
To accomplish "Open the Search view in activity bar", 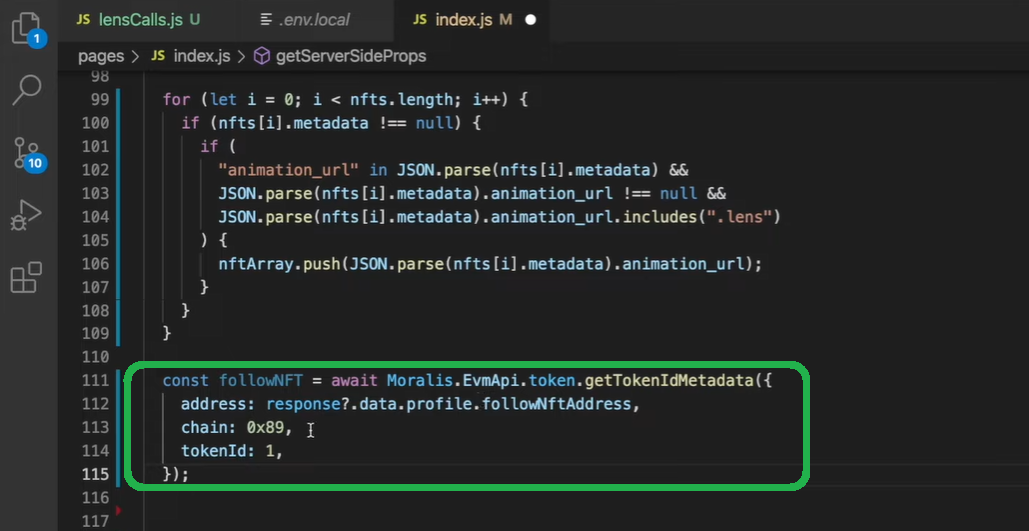I will point(28,89).
